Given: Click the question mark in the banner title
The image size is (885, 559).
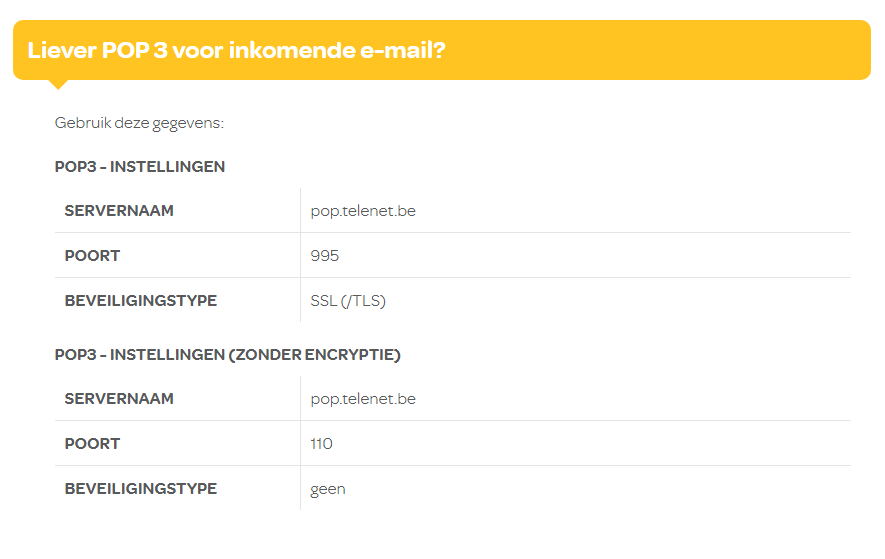Looking at the screenshot, I should (x=440, y=50).
